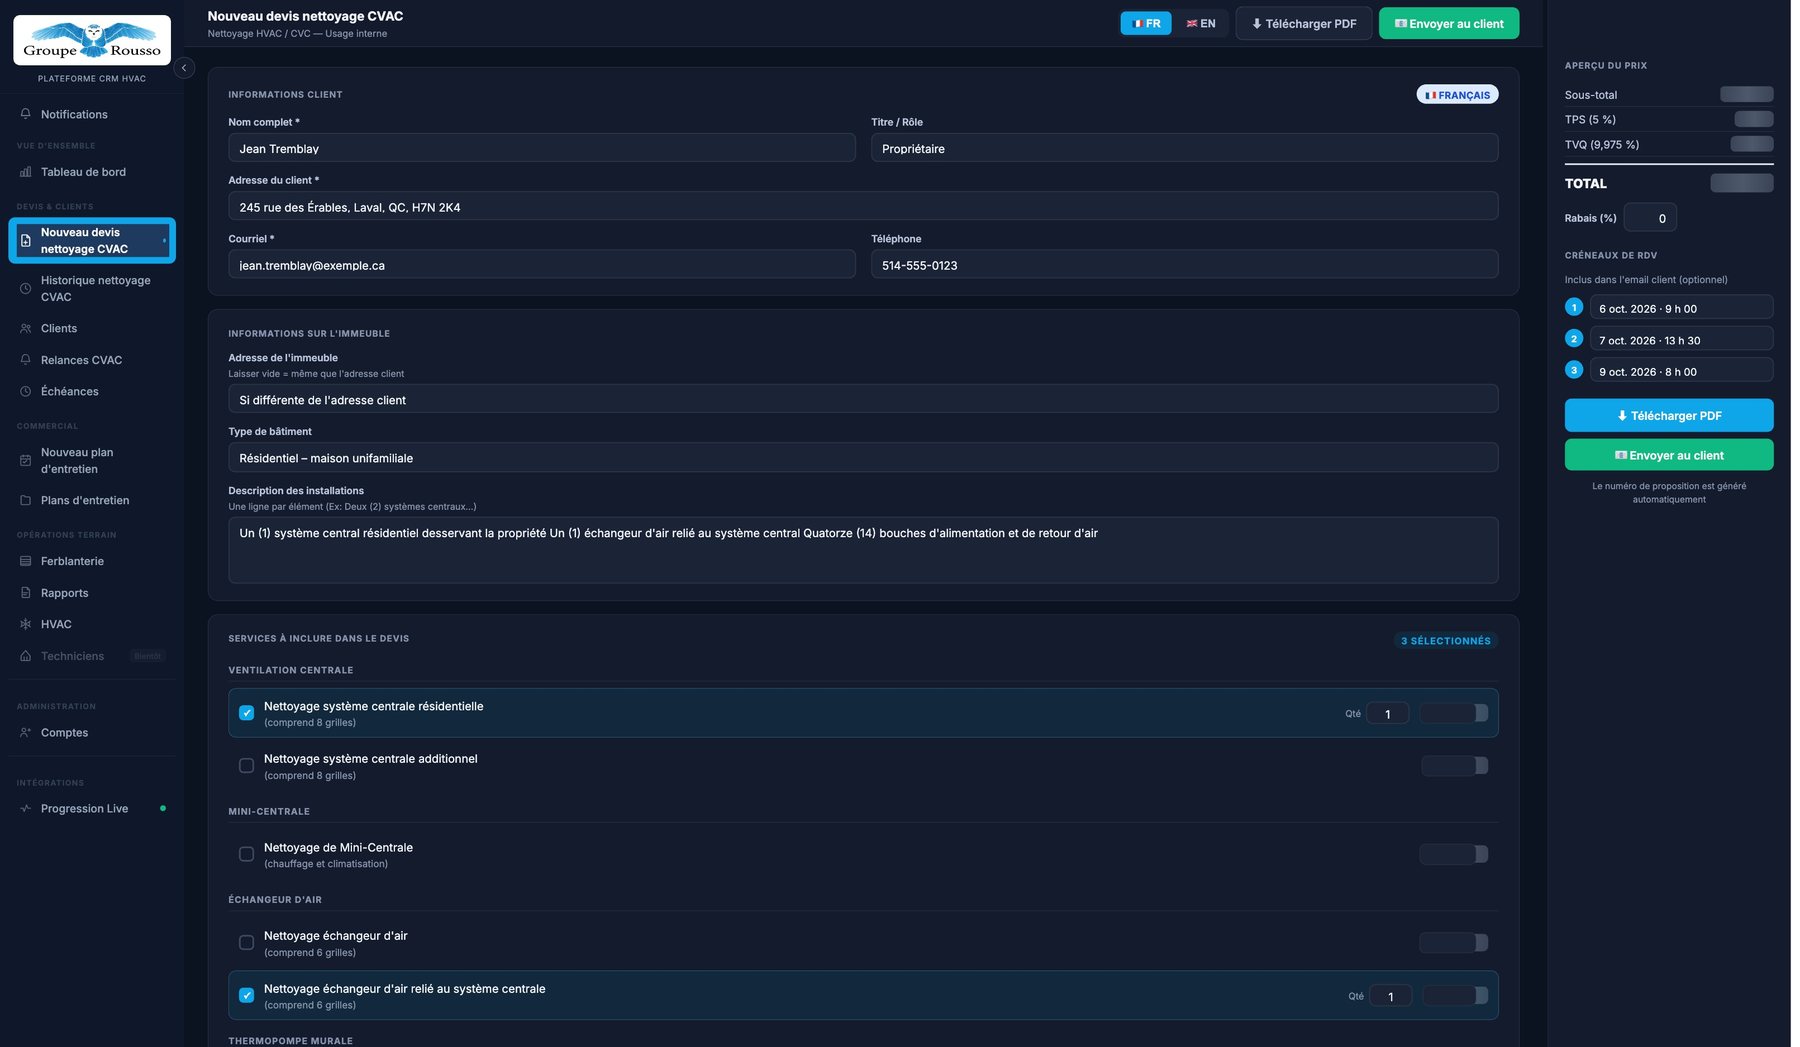This screenshot has width=1800, height=1047.
Task: Click blue Télécharger PDF sidebar button
Action: click(1669, 415)
